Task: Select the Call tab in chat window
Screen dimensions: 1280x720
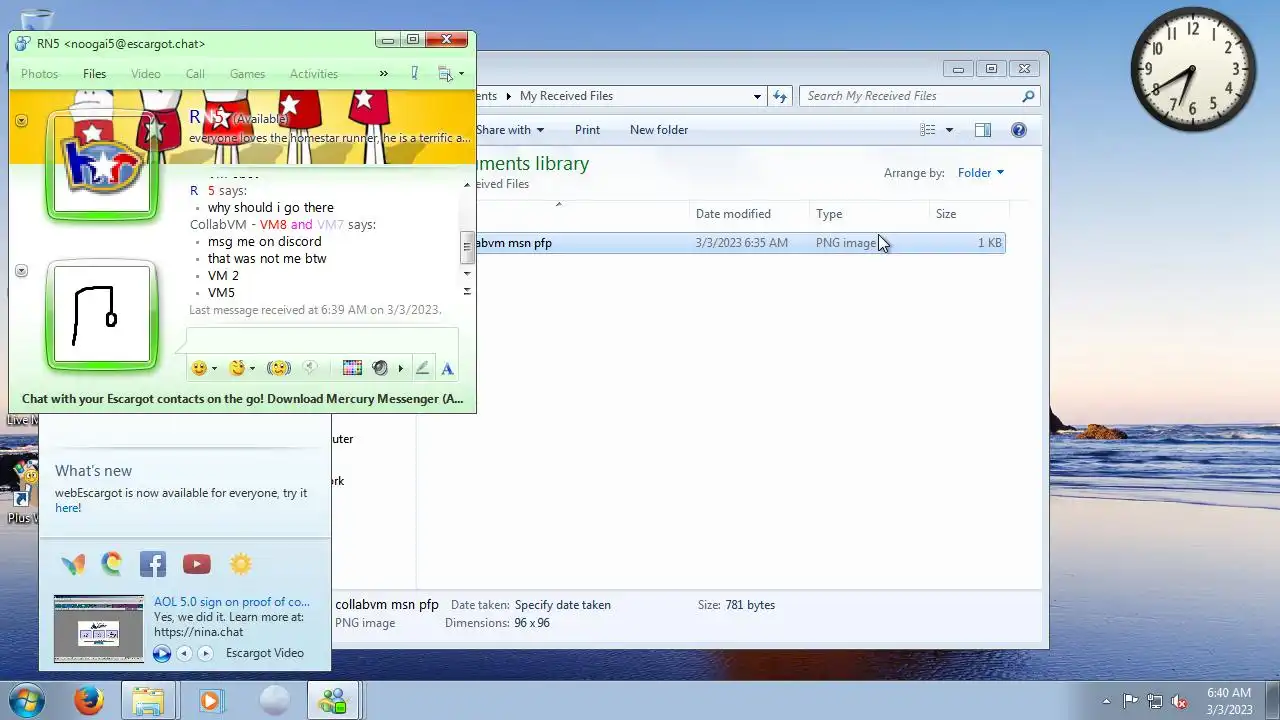Action: [x=195, y=74]
